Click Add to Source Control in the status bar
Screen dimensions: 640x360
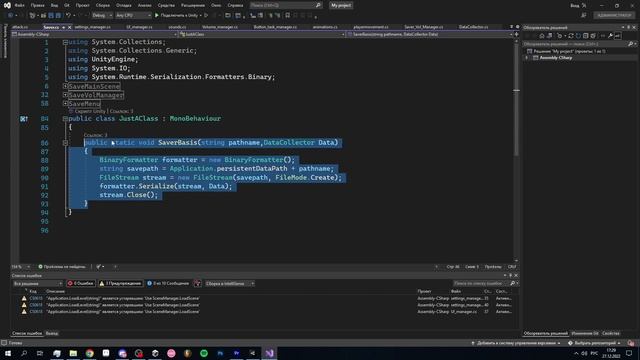click(516, 343)
